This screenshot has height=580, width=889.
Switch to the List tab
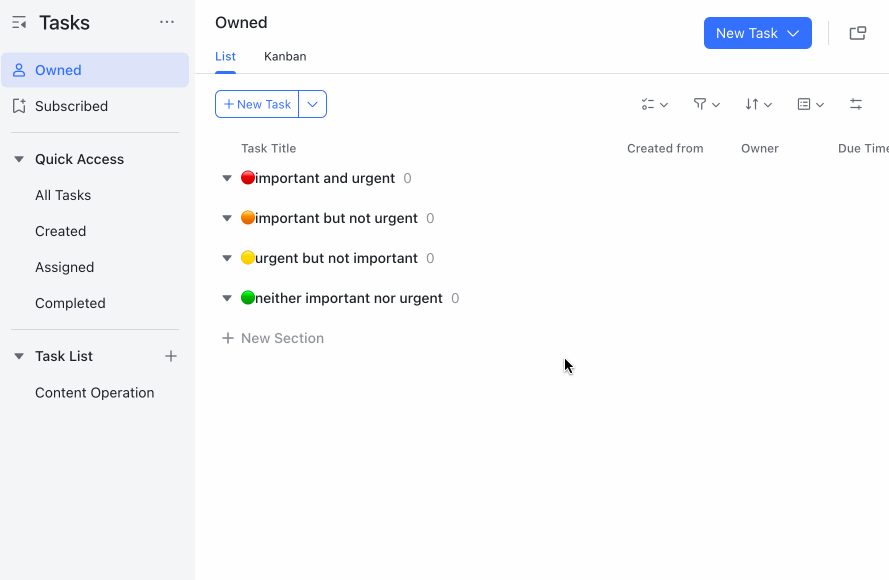pos(224,56)
